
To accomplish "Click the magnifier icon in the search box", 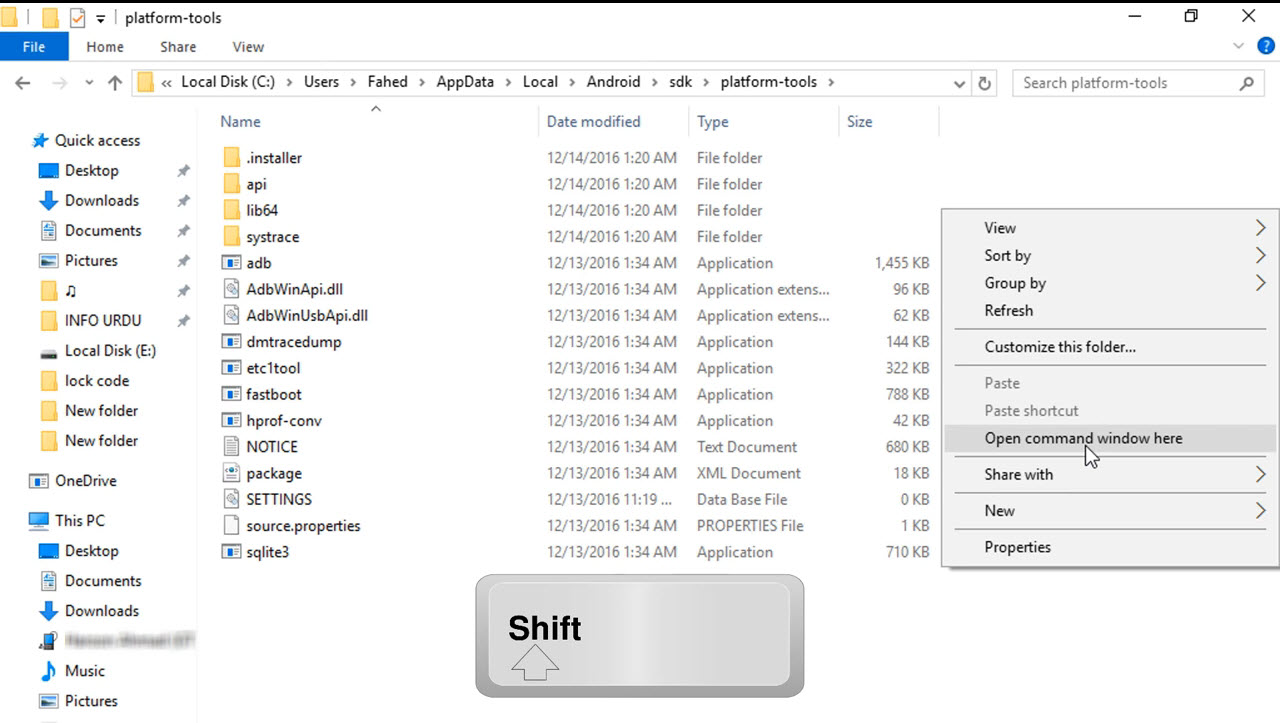I will [1246, 83].
